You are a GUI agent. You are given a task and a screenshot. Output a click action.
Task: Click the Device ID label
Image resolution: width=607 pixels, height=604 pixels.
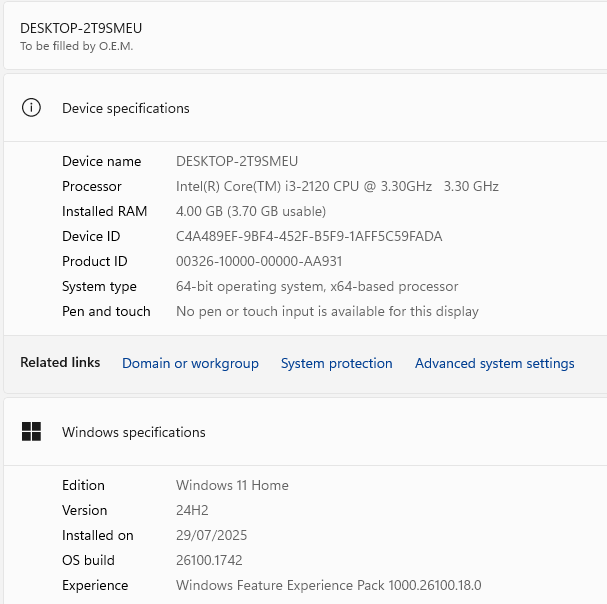click(x=91, y=236)
